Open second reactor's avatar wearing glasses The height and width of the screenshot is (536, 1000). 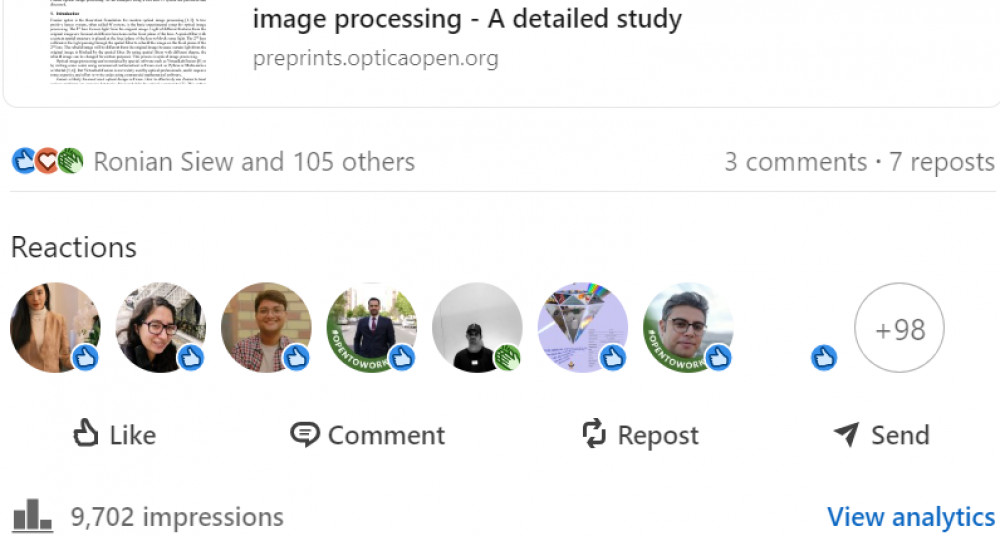tap(159, 327)
